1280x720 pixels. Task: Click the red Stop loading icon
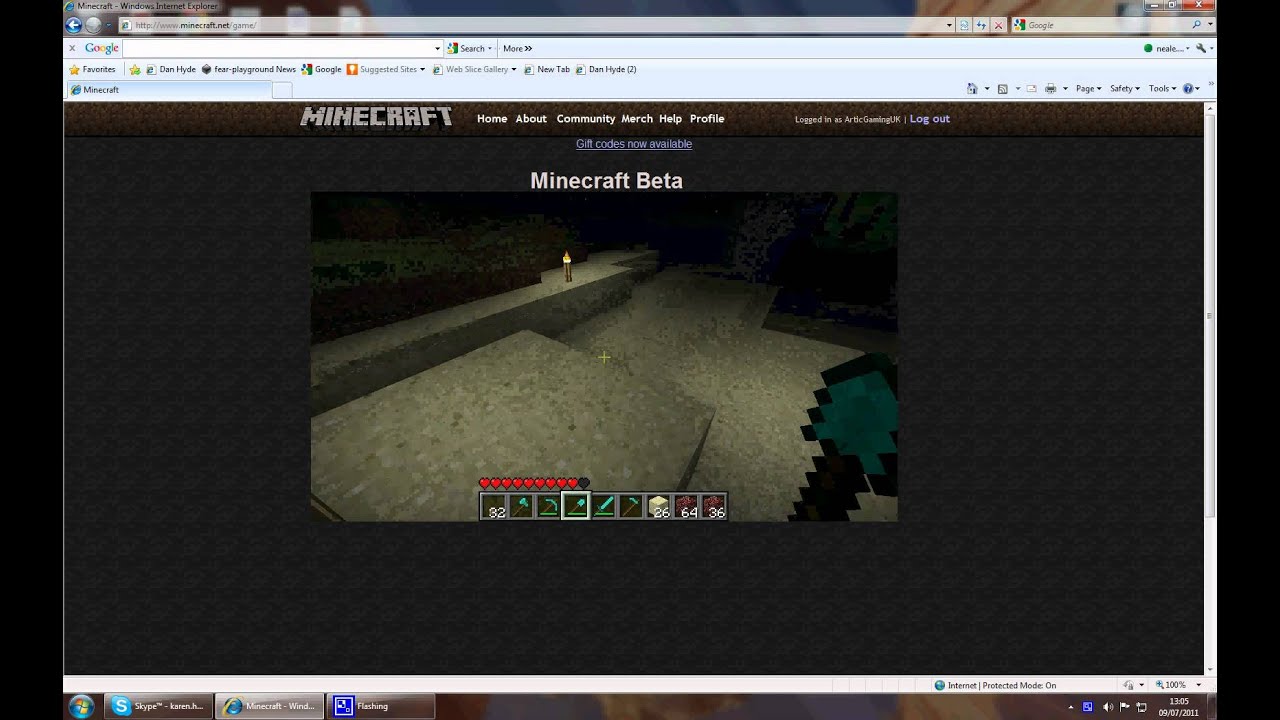pyautogui.click(x=999, y=25)
